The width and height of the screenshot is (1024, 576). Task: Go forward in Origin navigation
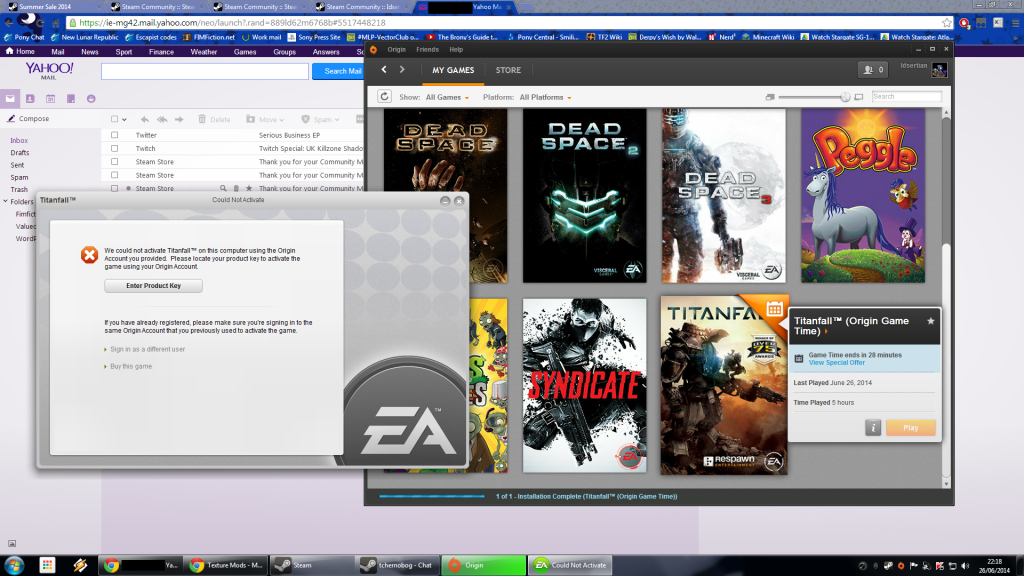click(402, 70)
